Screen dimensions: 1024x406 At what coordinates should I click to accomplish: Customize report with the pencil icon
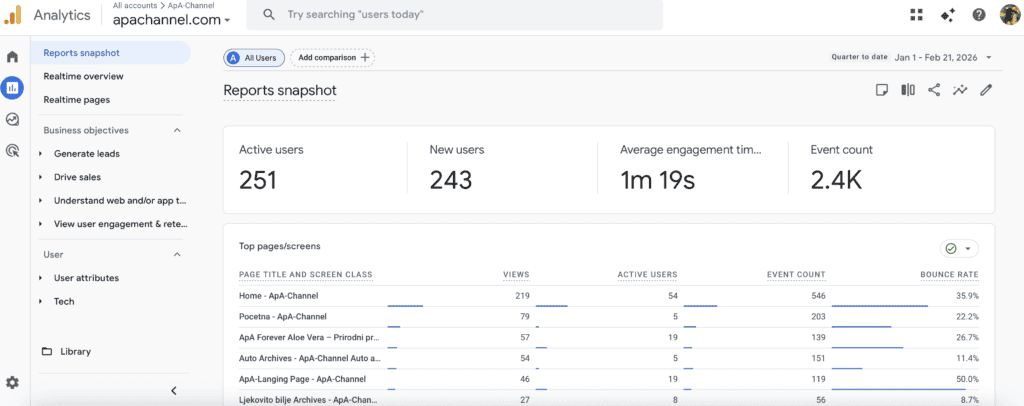pos(985,90)
